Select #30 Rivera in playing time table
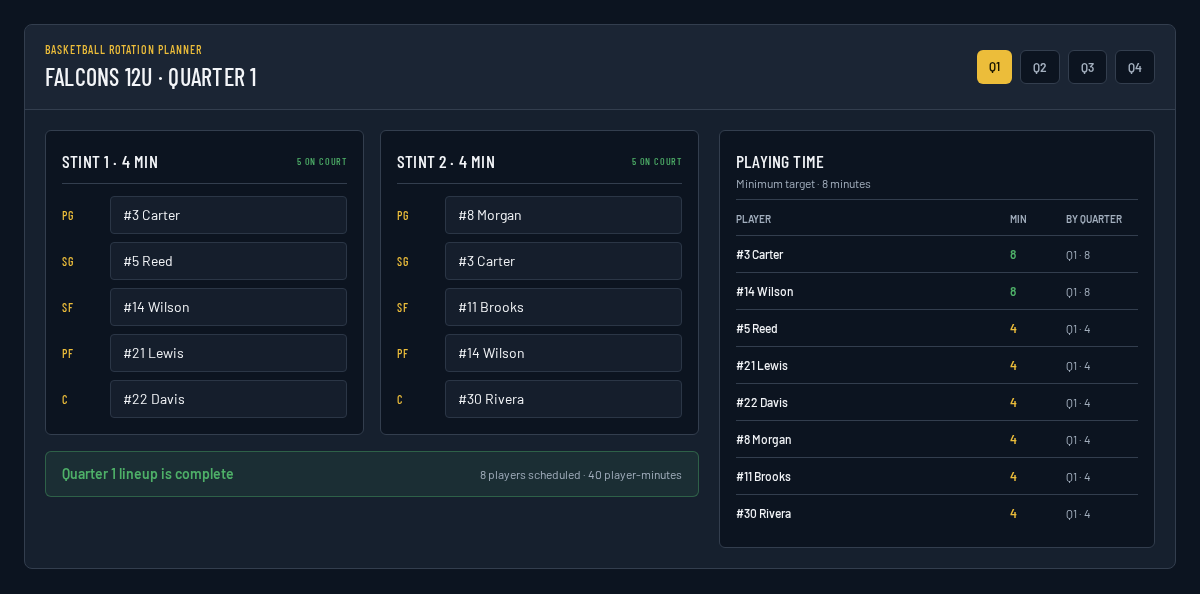 (x=937, y=514)
